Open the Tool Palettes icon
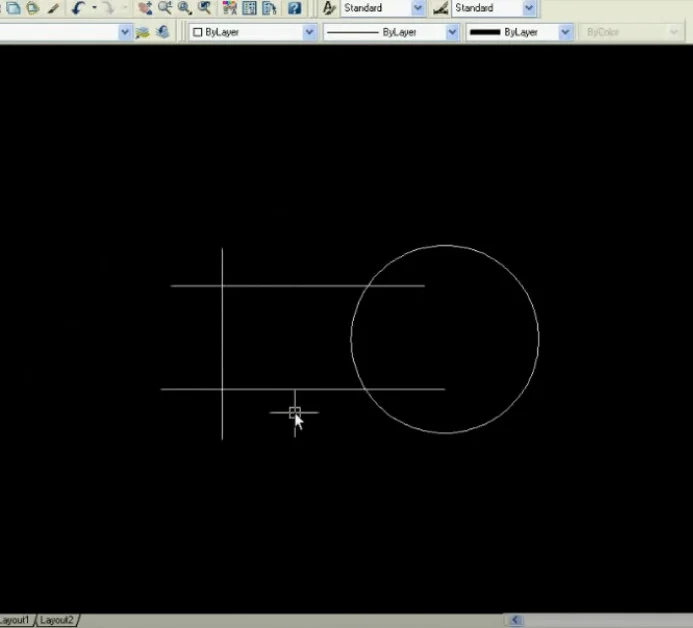Image resolution: width=693 pixels, height=628 pixels. point(269,8)
